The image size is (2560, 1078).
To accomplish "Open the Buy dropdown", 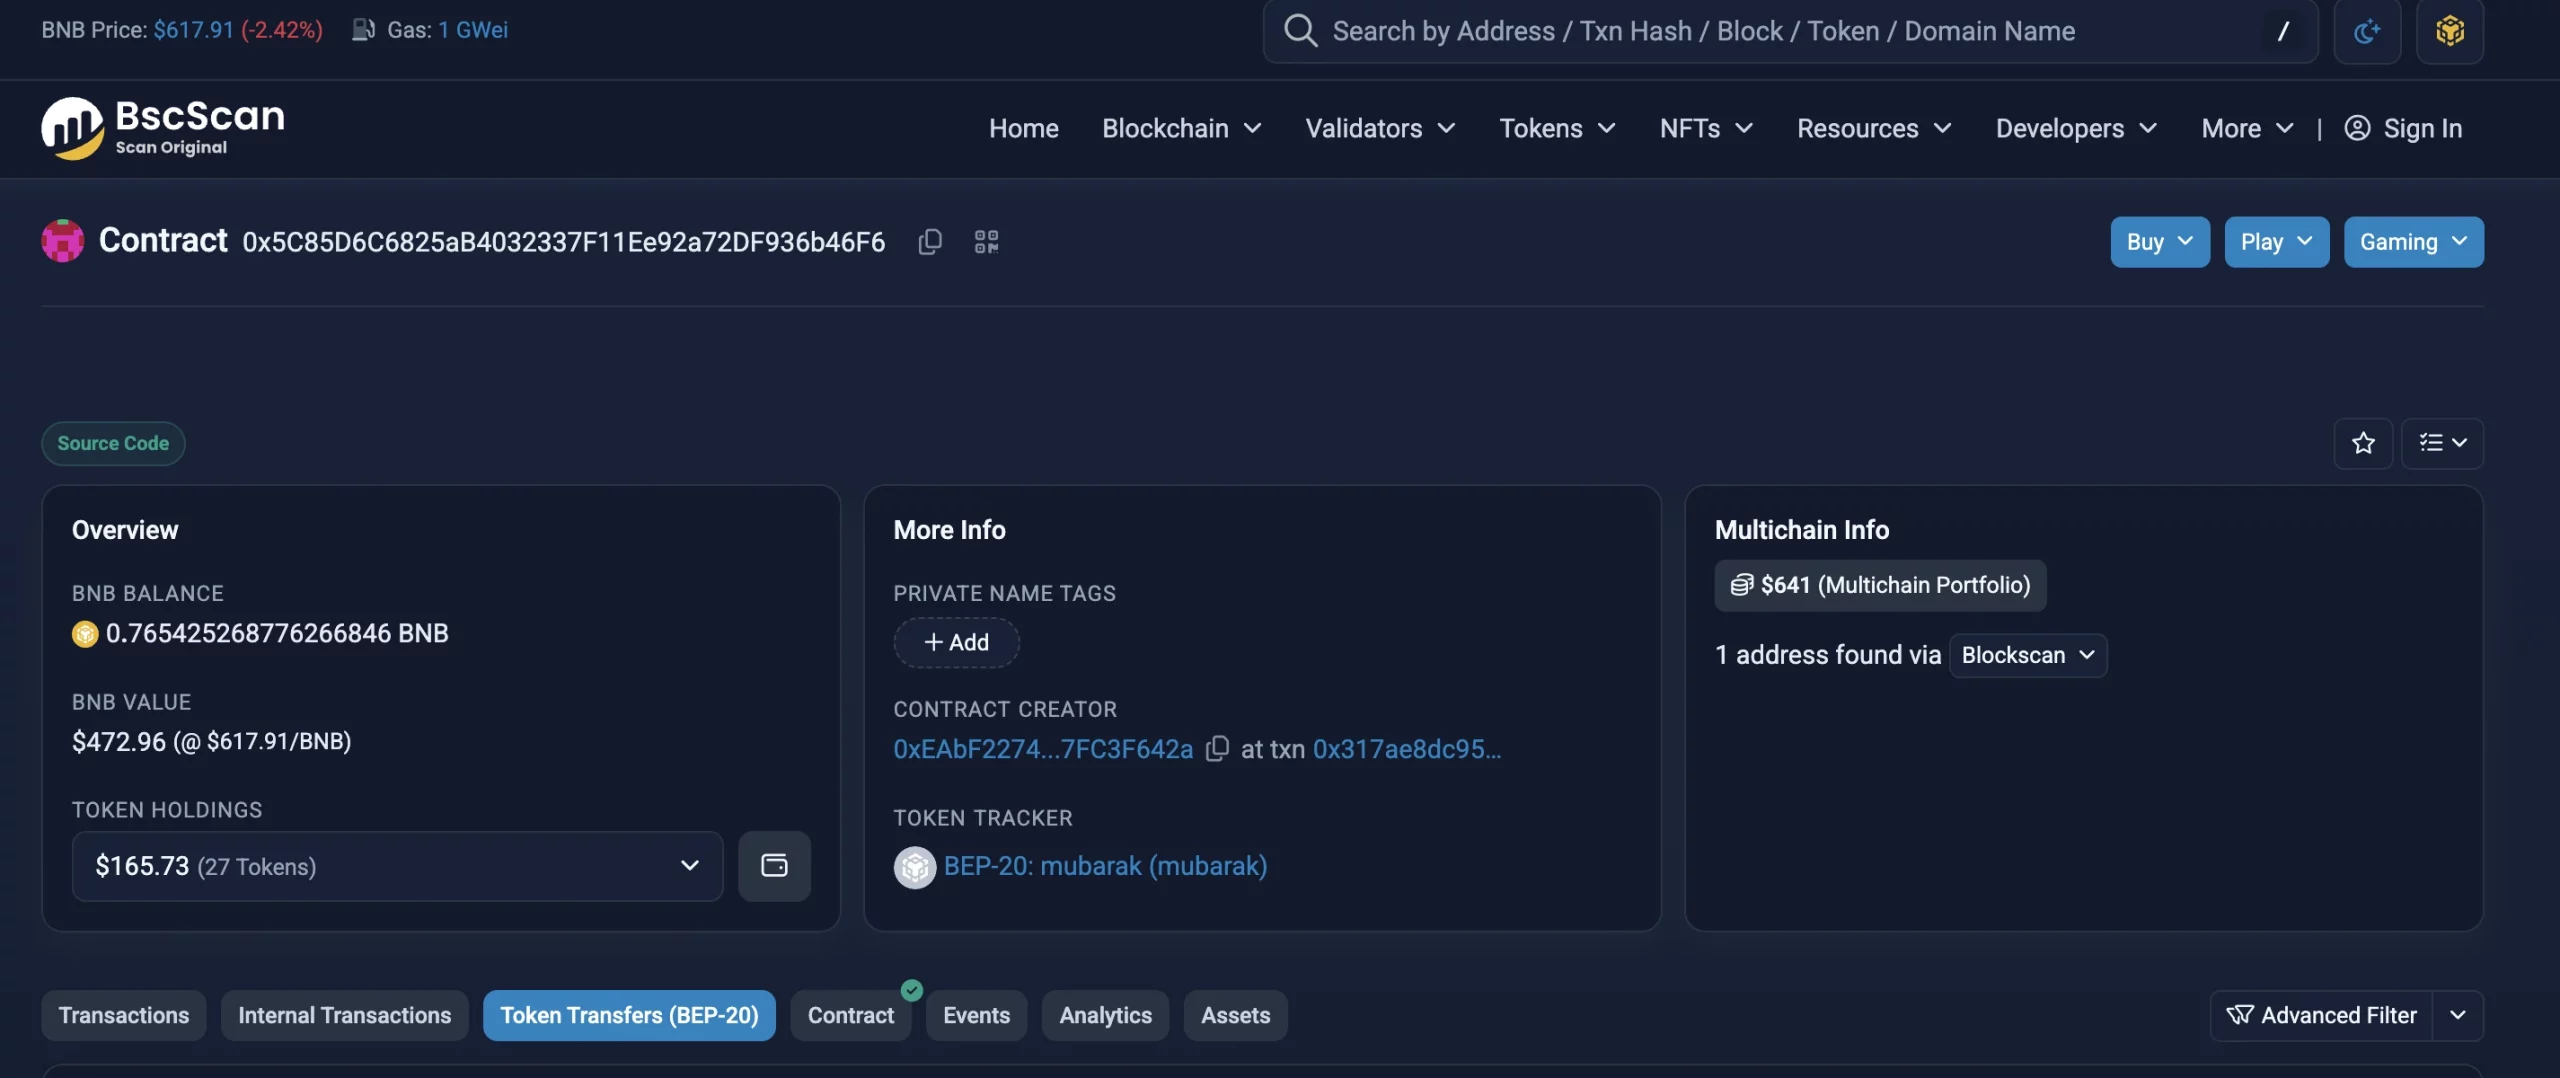I will click(x=2160, y=242).
